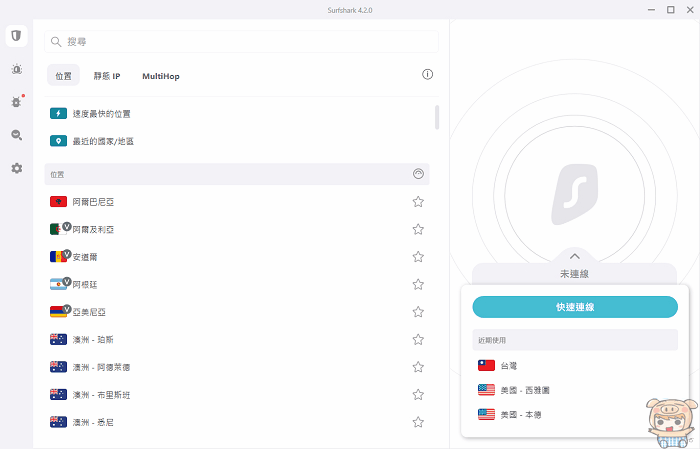Image resolution: width=700 pixels, height=449 pixels.
Task: Open the VPN shield section in sidebar
Action: (17, 36)
